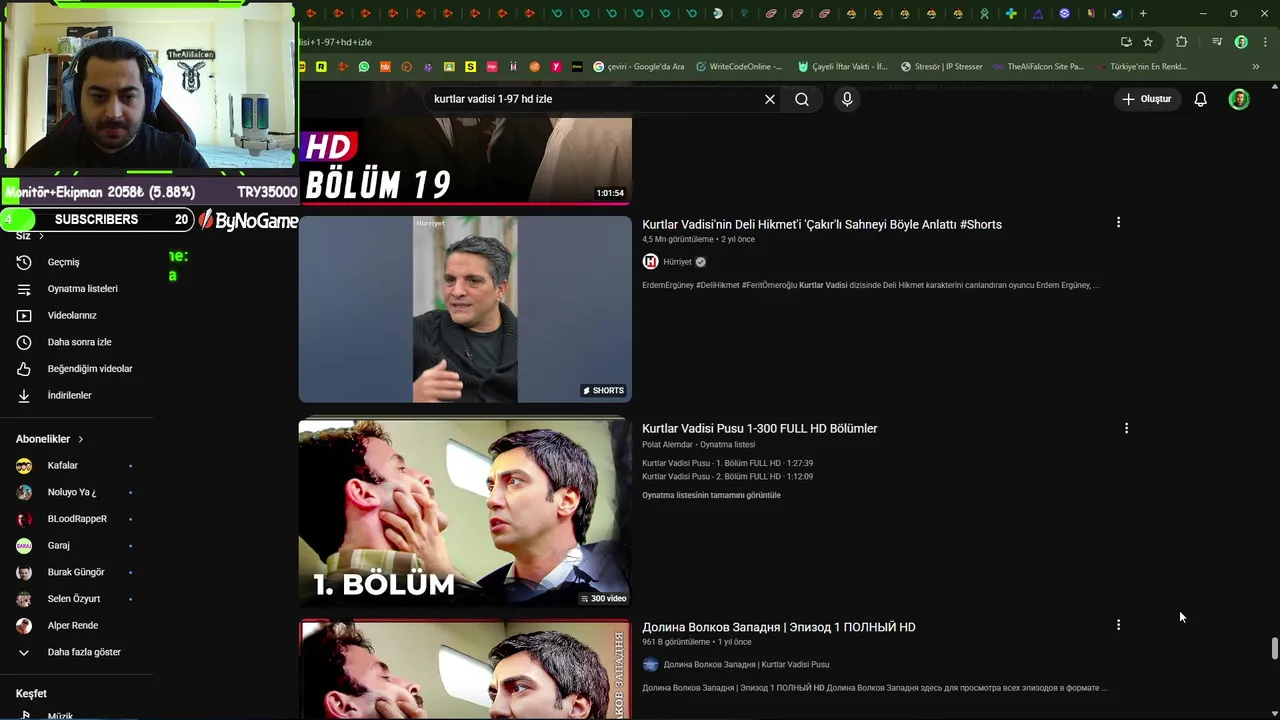Image resolution: width=1280 pixels, height=720 pixels.
Task: Clear the YouTube search box with X
Action: 770,99
